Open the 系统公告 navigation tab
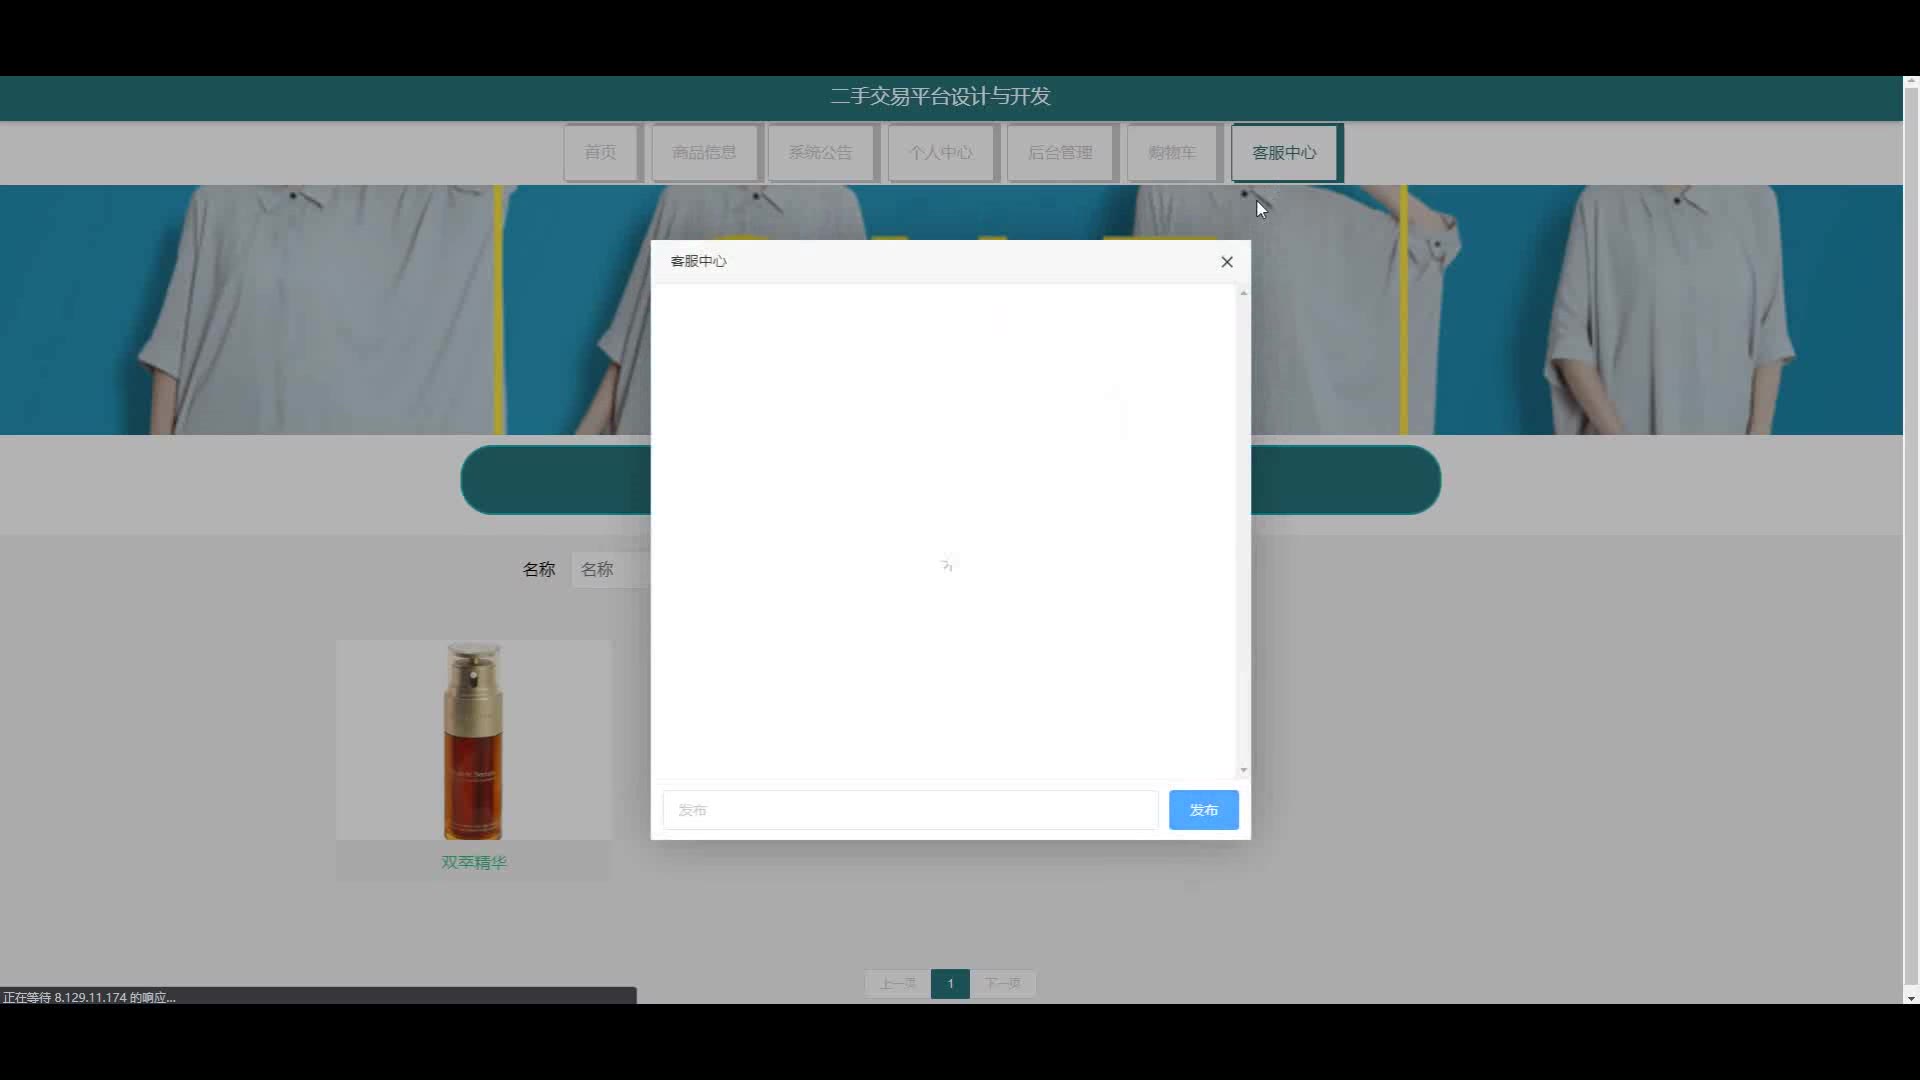1920x1080 pixels. tap(821, 153)
